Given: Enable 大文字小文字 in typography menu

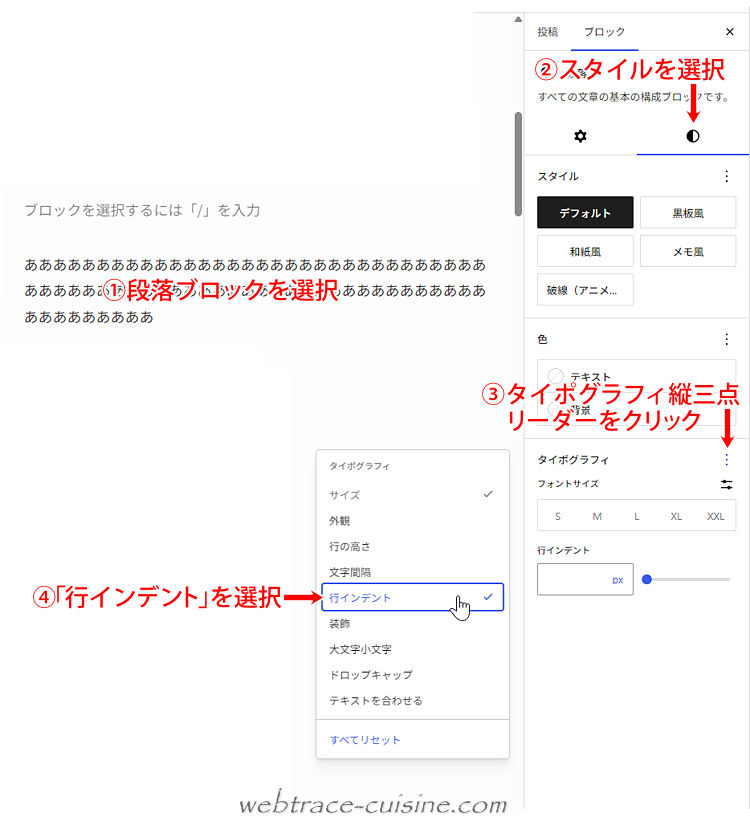Looking at the screenshot, I should pyautogui.click(x=413, y=649).
